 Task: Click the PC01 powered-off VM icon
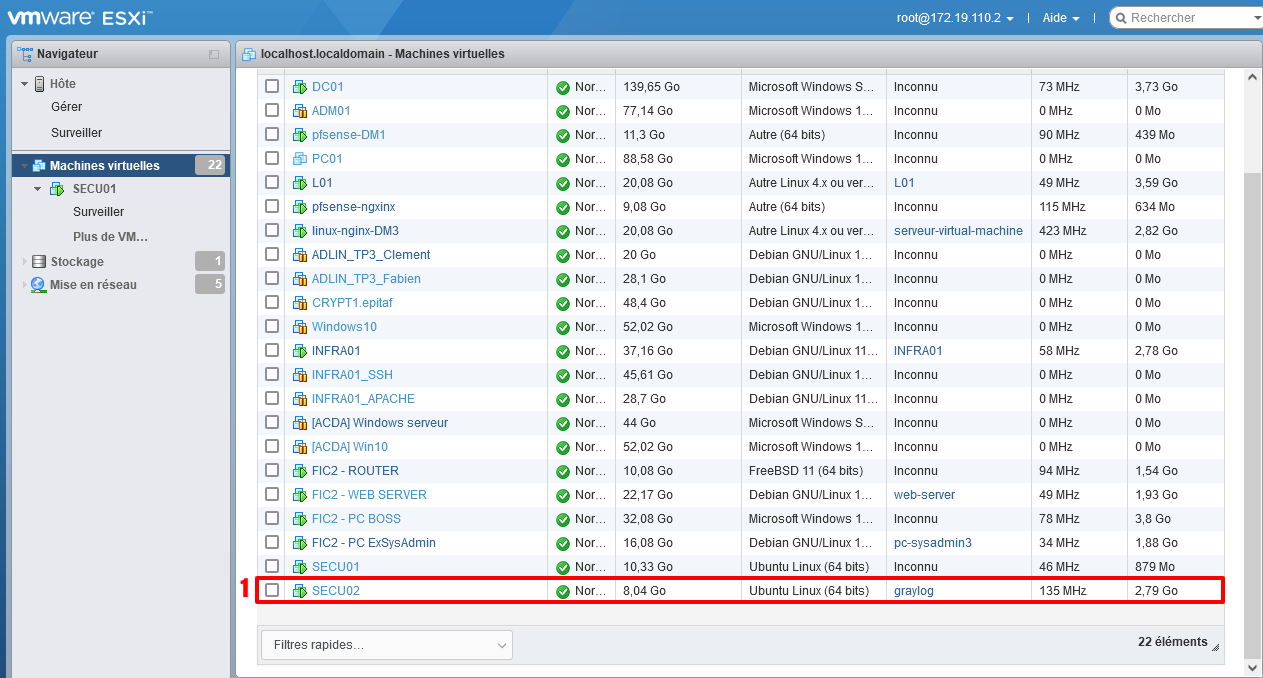pos(299,159)
